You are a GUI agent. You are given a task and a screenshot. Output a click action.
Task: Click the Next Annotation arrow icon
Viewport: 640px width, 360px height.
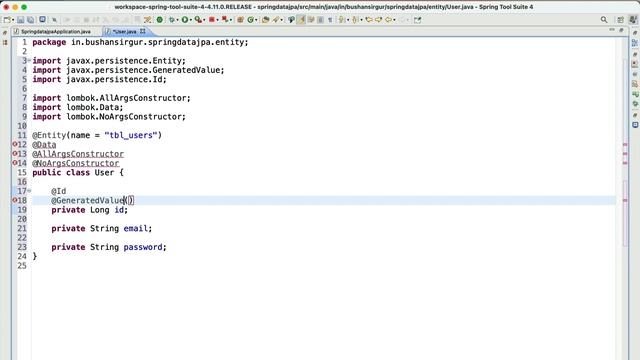[341, 20]
